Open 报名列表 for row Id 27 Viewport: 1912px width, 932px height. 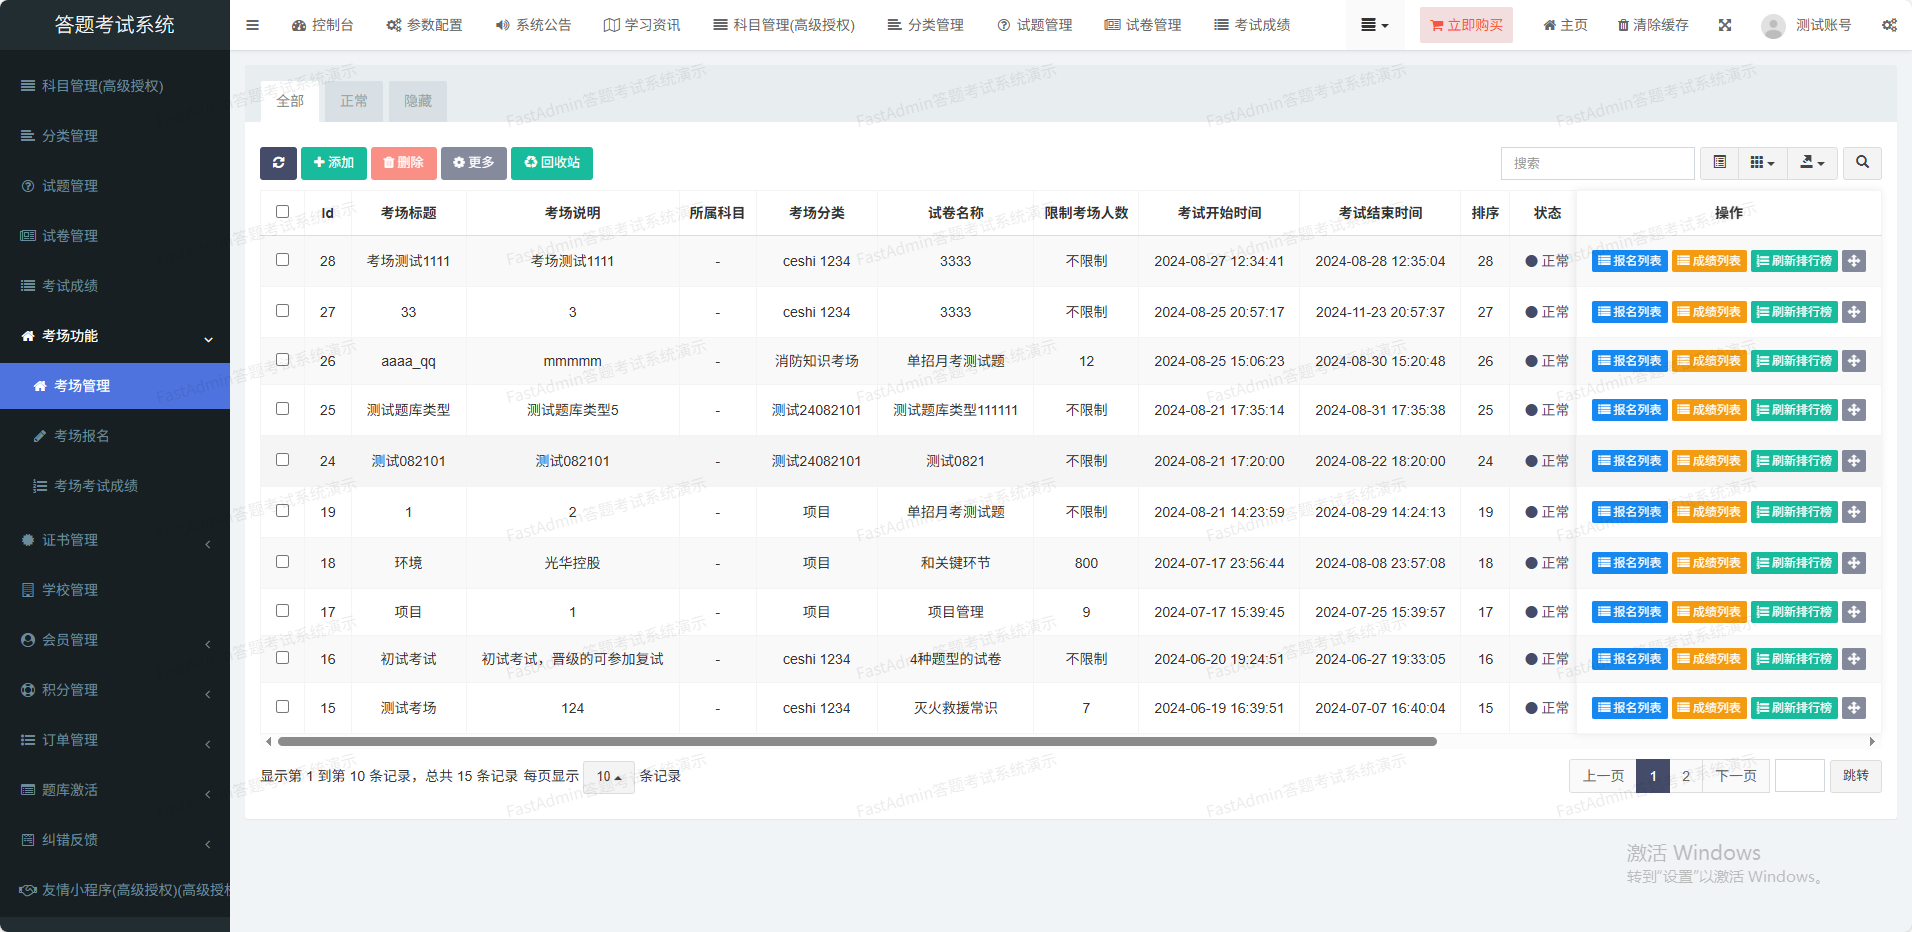pyautogui.click(x=1629, y=312)
